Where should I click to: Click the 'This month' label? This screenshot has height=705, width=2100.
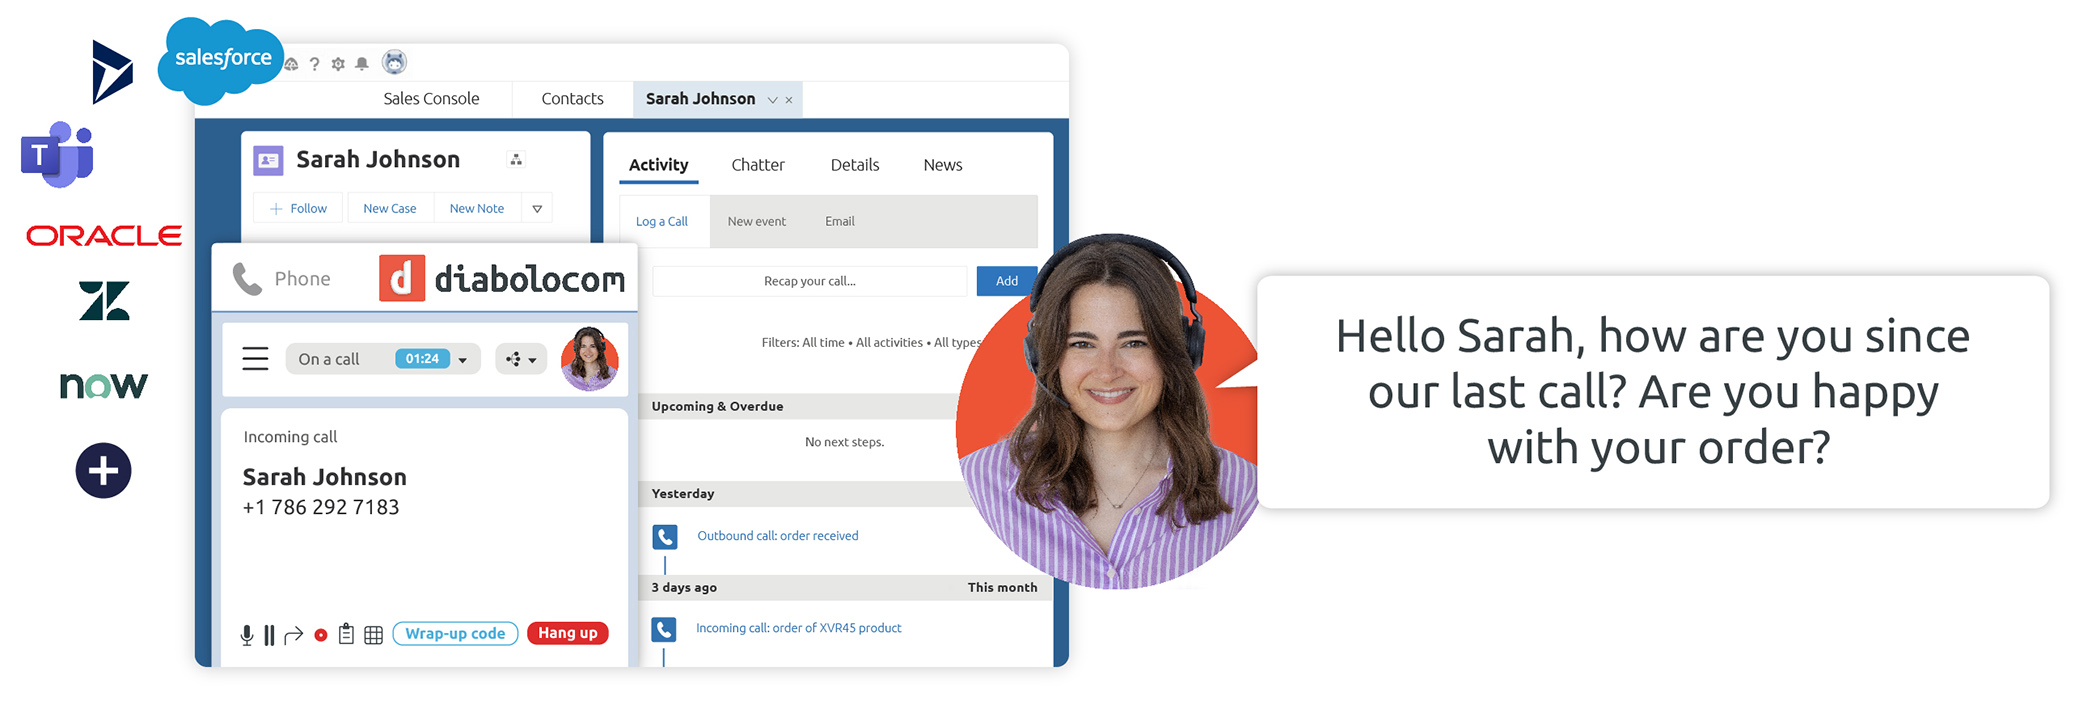tap(1002, 588)
